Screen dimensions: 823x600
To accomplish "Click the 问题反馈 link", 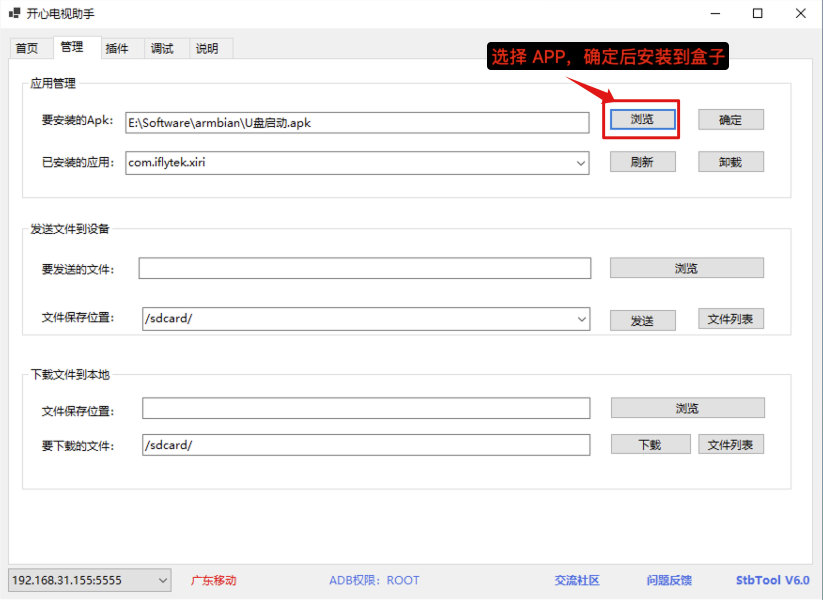I will [669, 580].
